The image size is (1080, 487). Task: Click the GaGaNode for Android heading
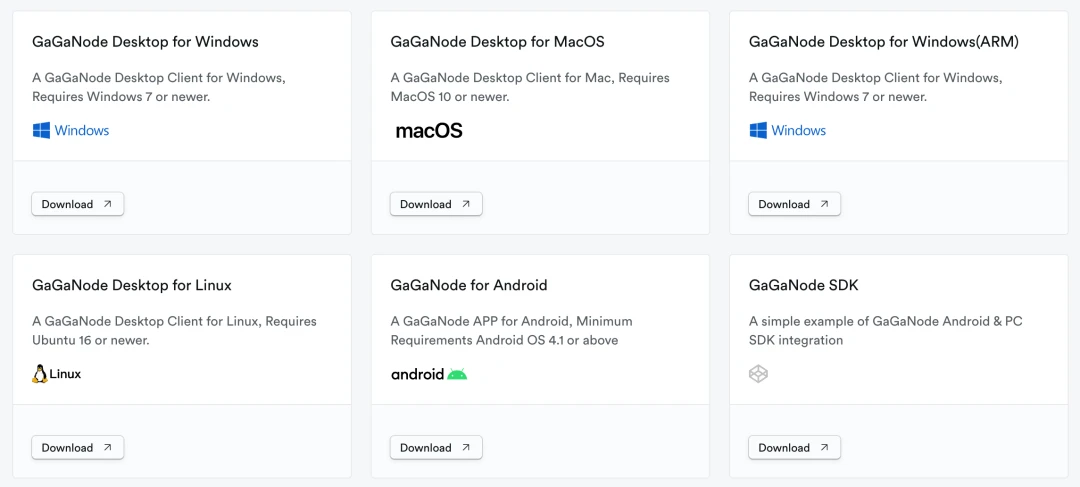pos(469,285)
